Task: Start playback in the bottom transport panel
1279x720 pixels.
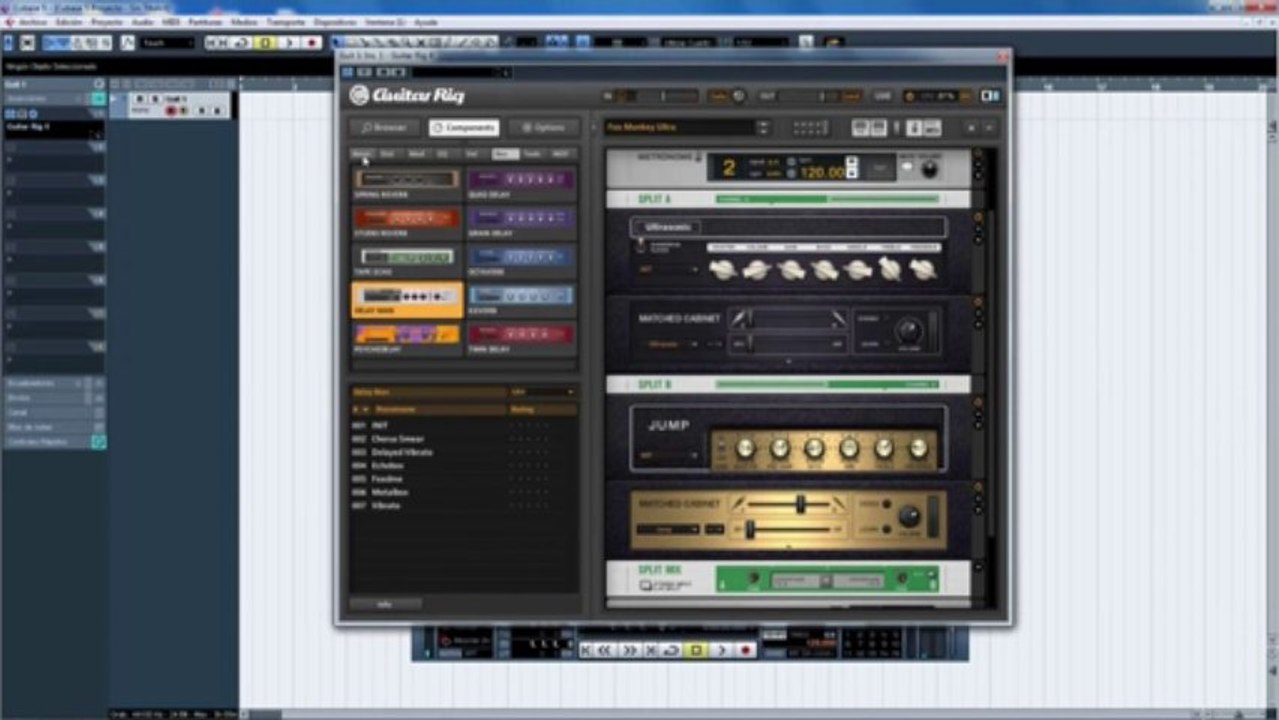Action: (x=720, y=650)
